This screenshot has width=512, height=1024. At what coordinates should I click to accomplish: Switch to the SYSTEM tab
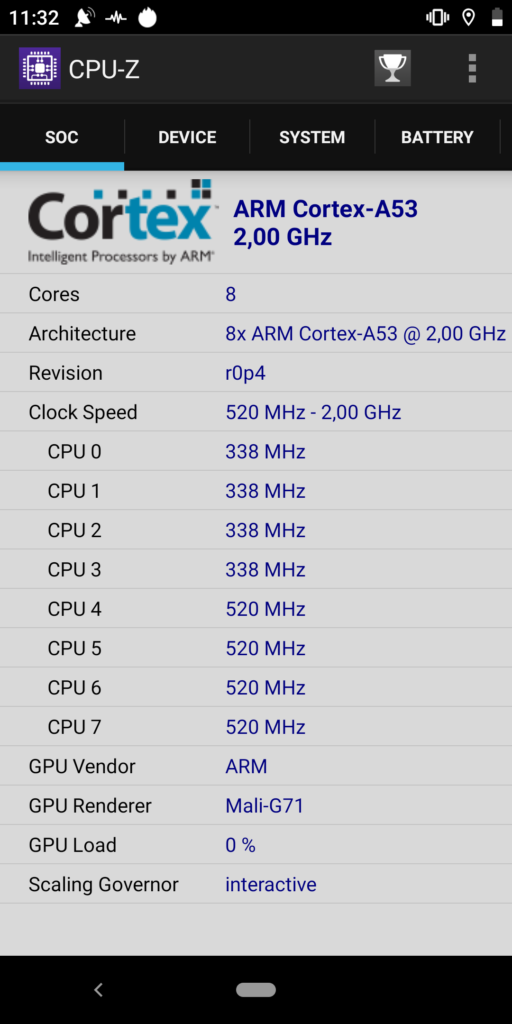click(x=312, y=137)
